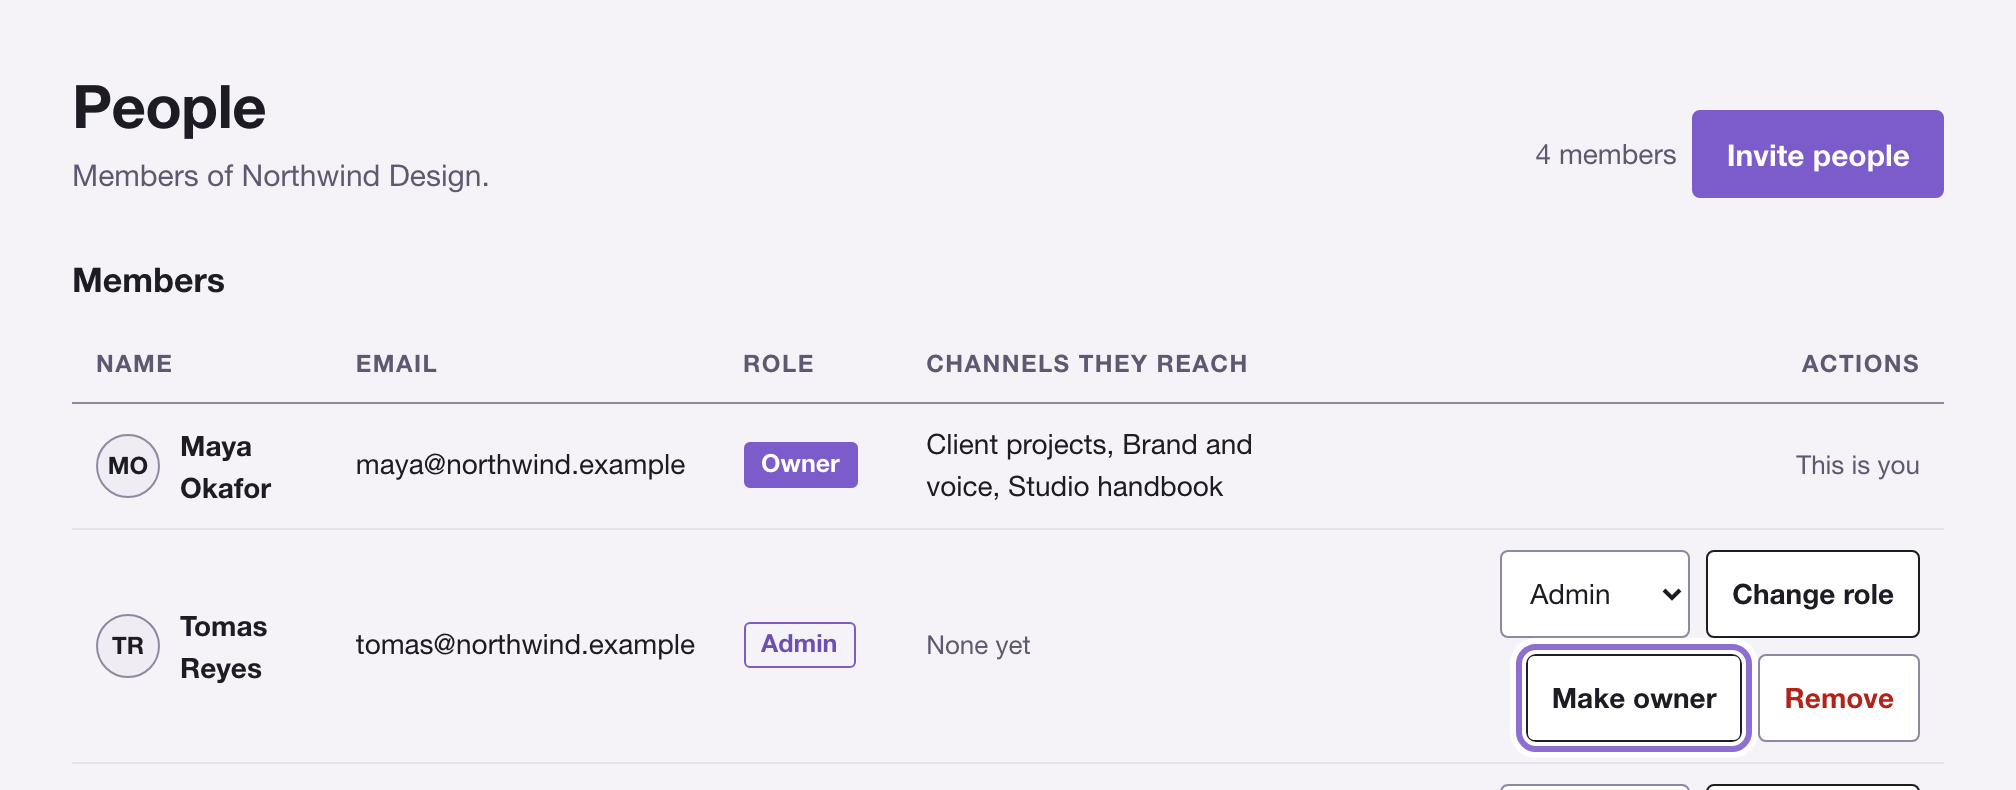
Task: Click the MO avatar for Maya Okafor
Action: [128, 466]
